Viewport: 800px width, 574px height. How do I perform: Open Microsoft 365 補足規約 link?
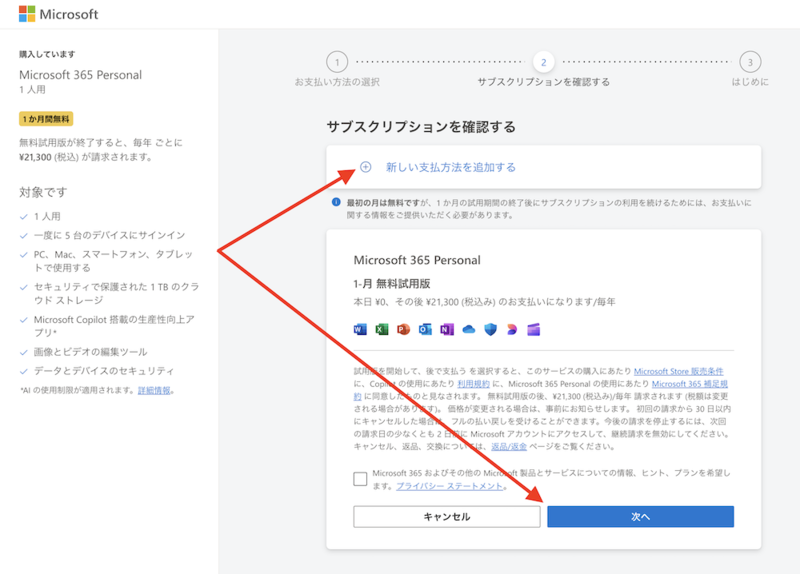pos(690,384)
